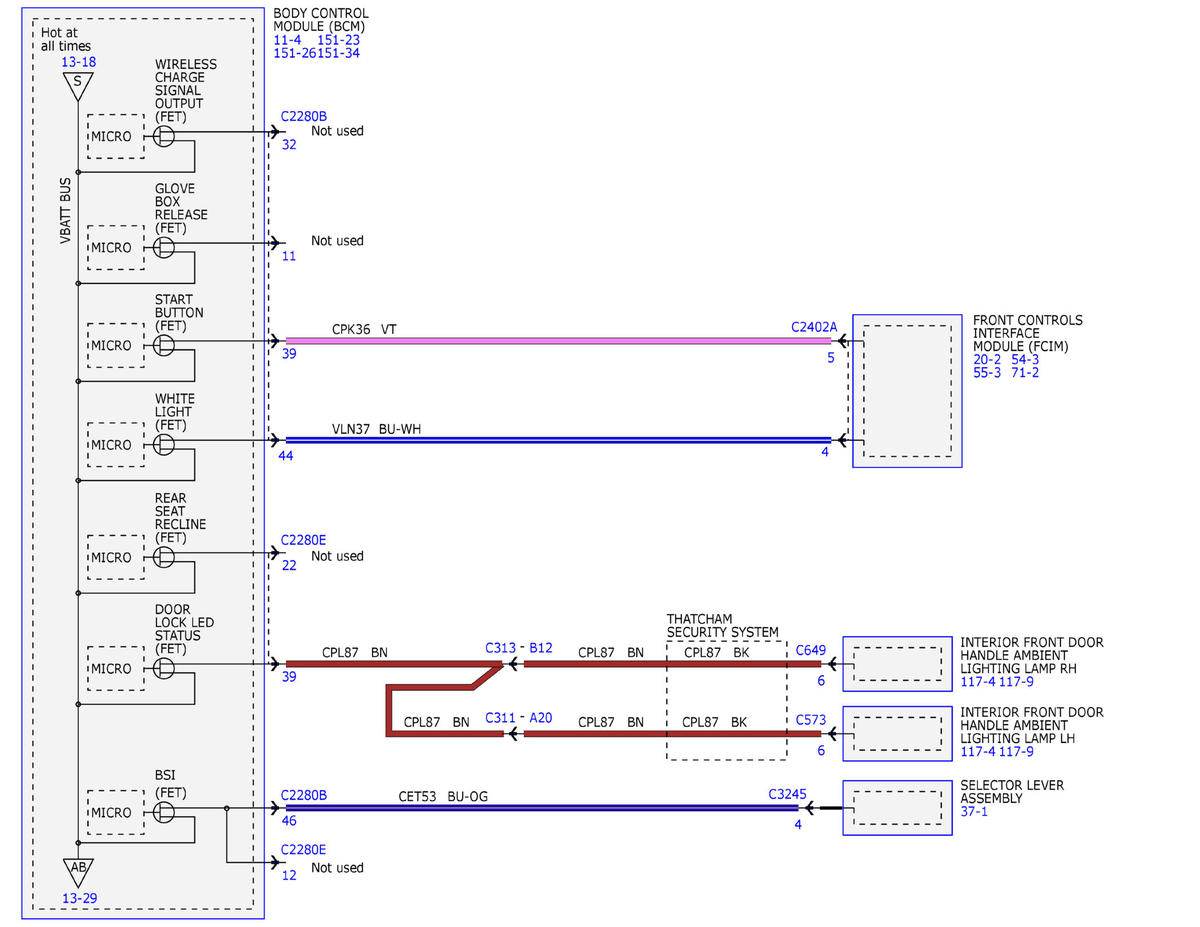Select connector C2280B at pin 46
The height and width of the screenshot is (927, 1200).
pyautogui.click(x=303, y=795)
